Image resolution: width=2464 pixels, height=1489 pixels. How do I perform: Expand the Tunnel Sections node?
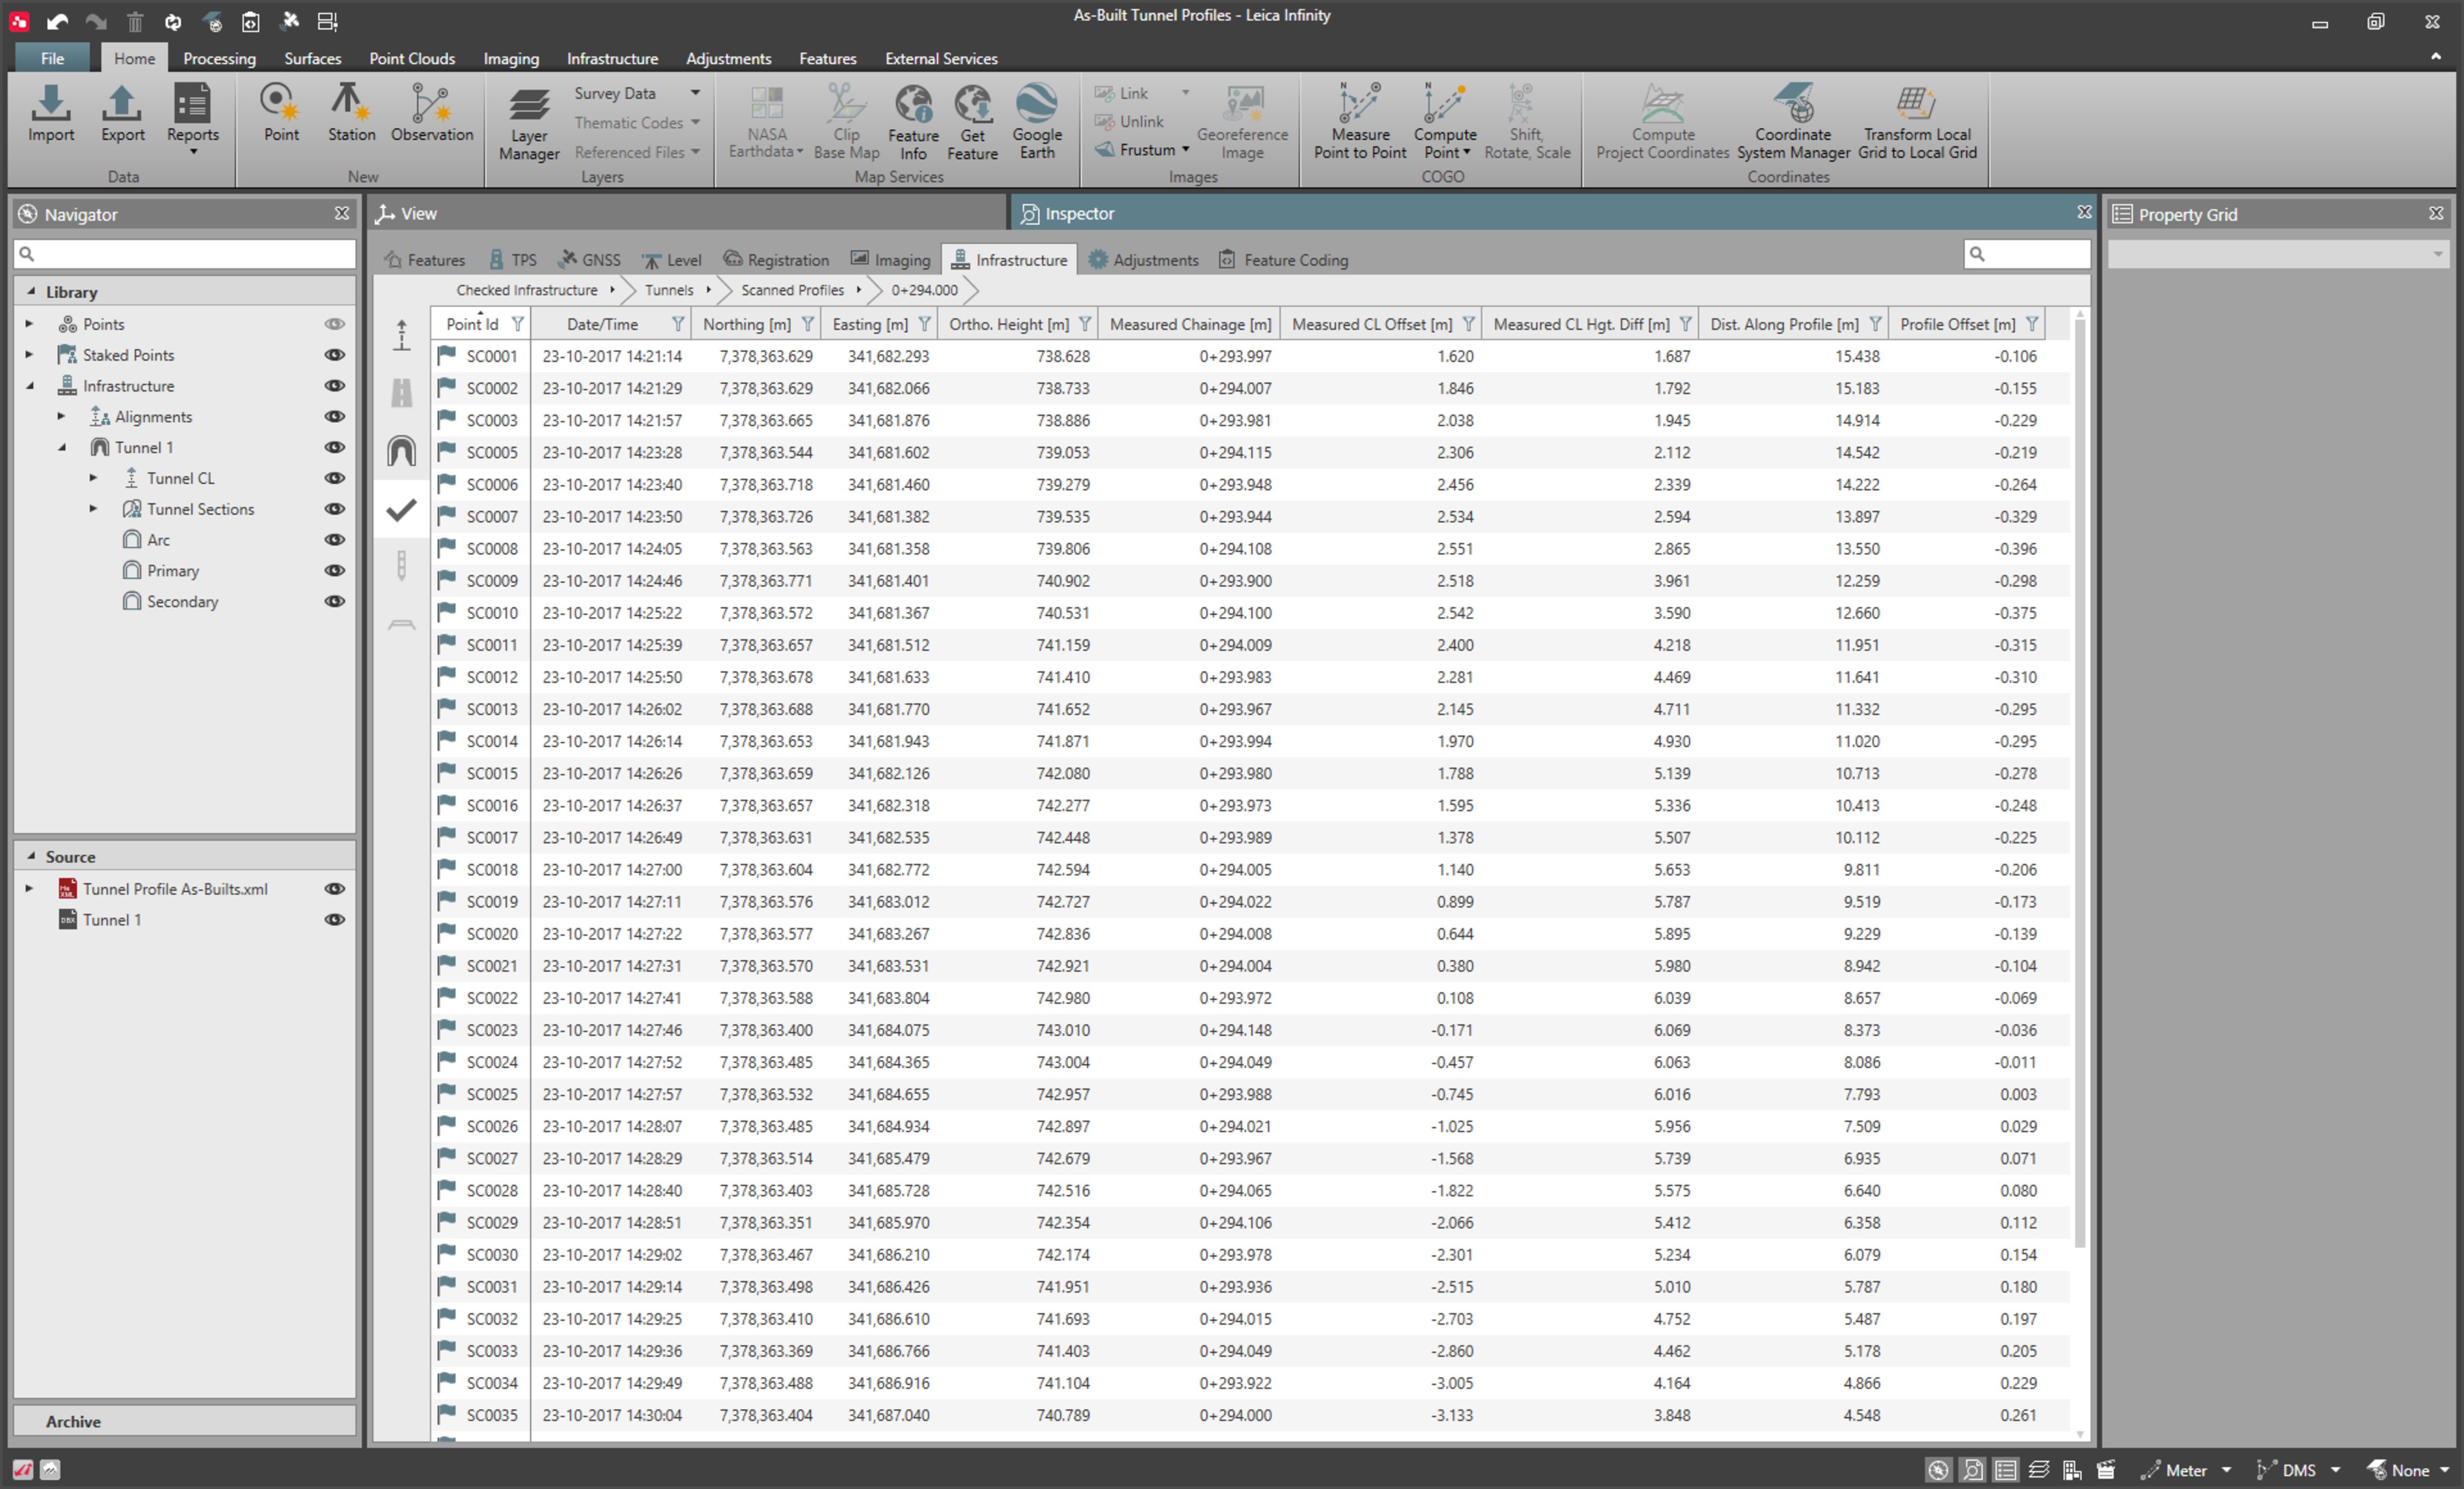click(x=93, y=509)
